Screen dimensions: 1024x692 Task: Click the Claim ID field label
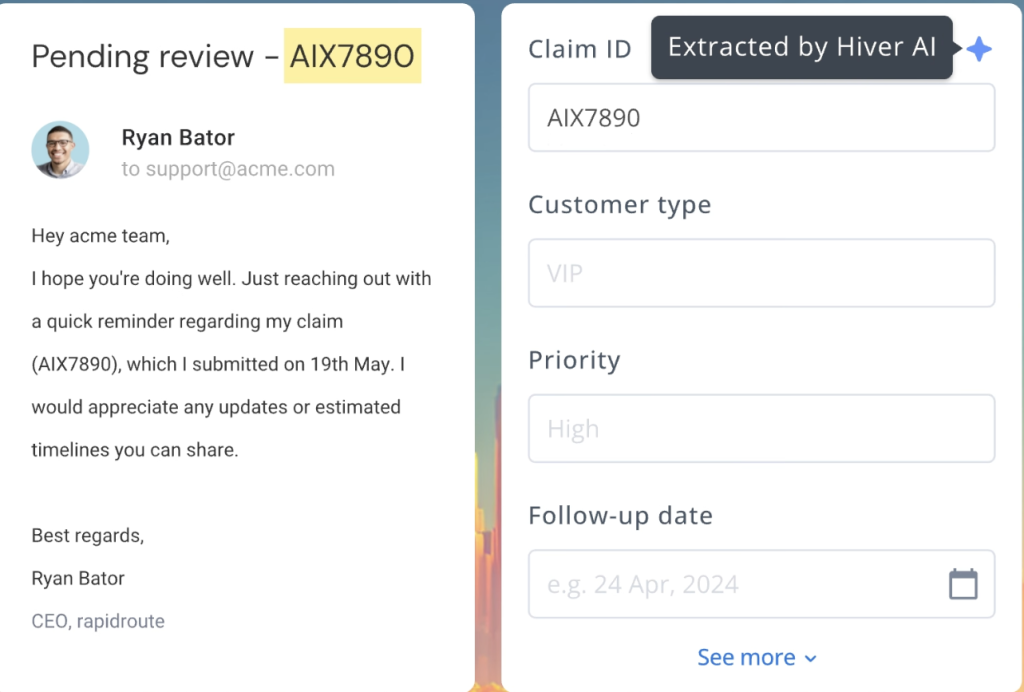click(580, 49)
